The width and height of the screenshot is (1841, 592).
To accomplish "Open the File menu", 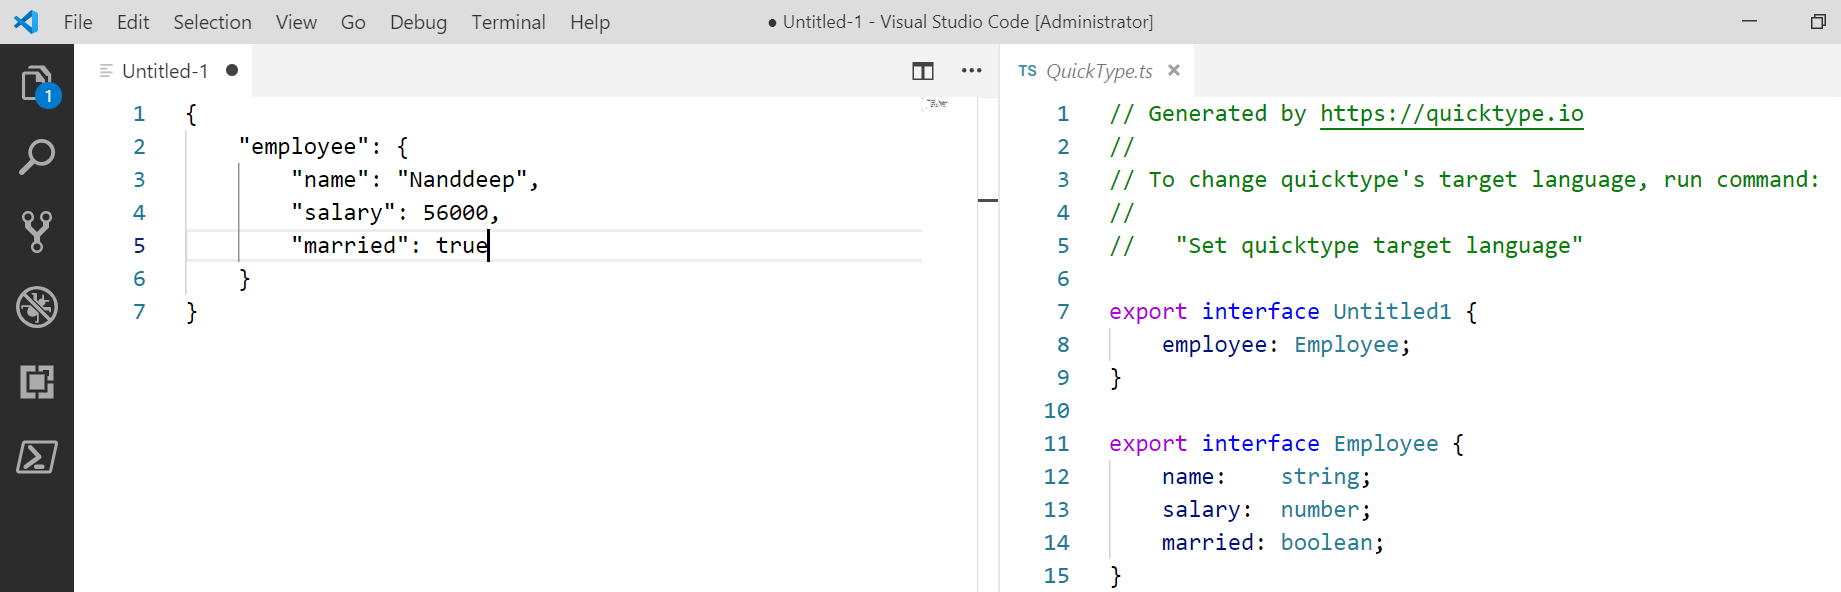I will tap(78, 22).
